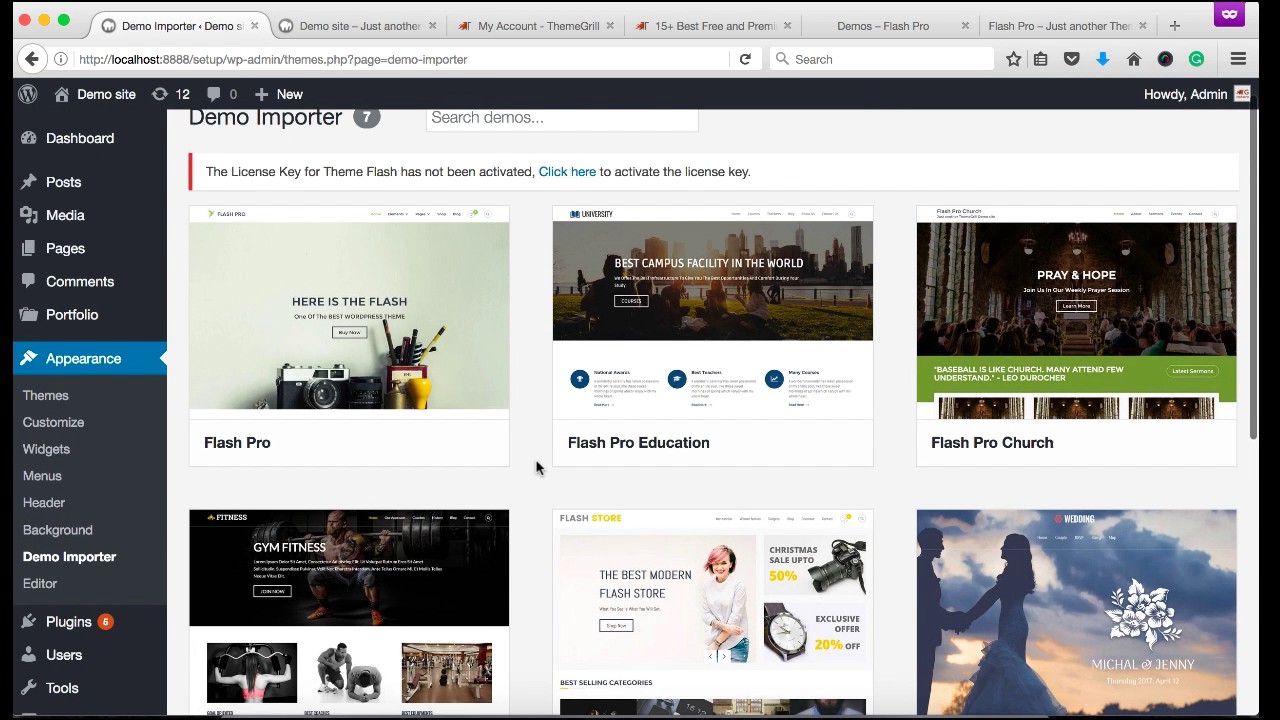Select the Flash Store demo thumbnail
The height and width of the screenshot is (720, 1280).
pos(713,613)
